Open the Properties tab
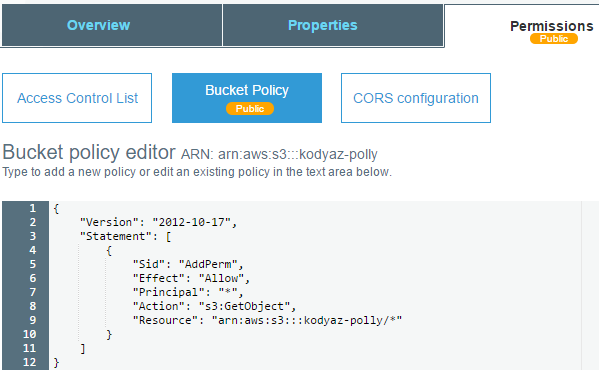 (x=333, y=25)
